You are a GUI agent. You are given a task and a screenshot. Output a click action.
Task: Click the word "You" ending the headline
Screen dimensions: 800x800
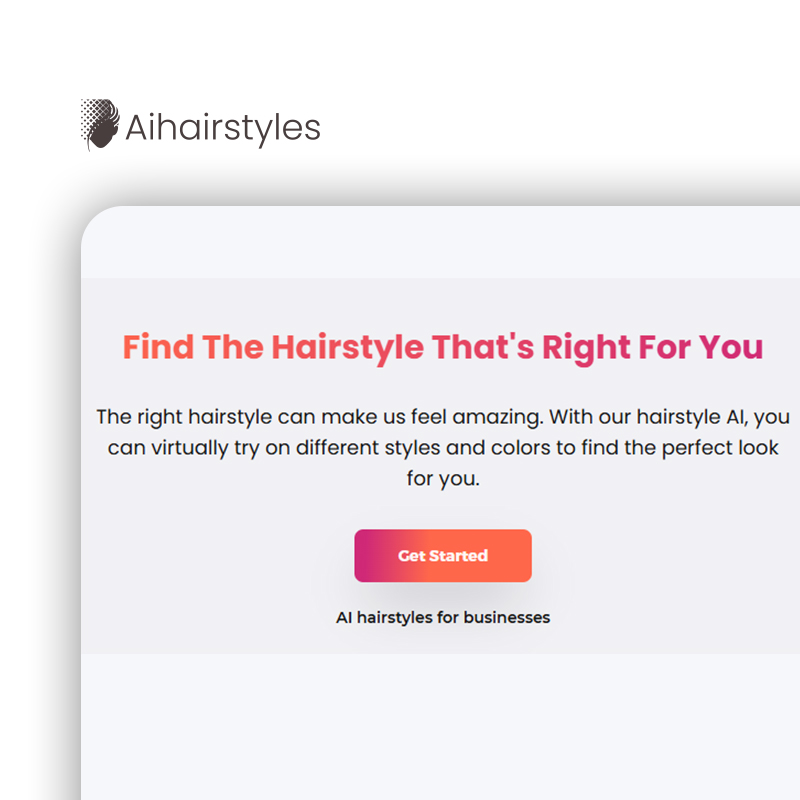(731, 348)
